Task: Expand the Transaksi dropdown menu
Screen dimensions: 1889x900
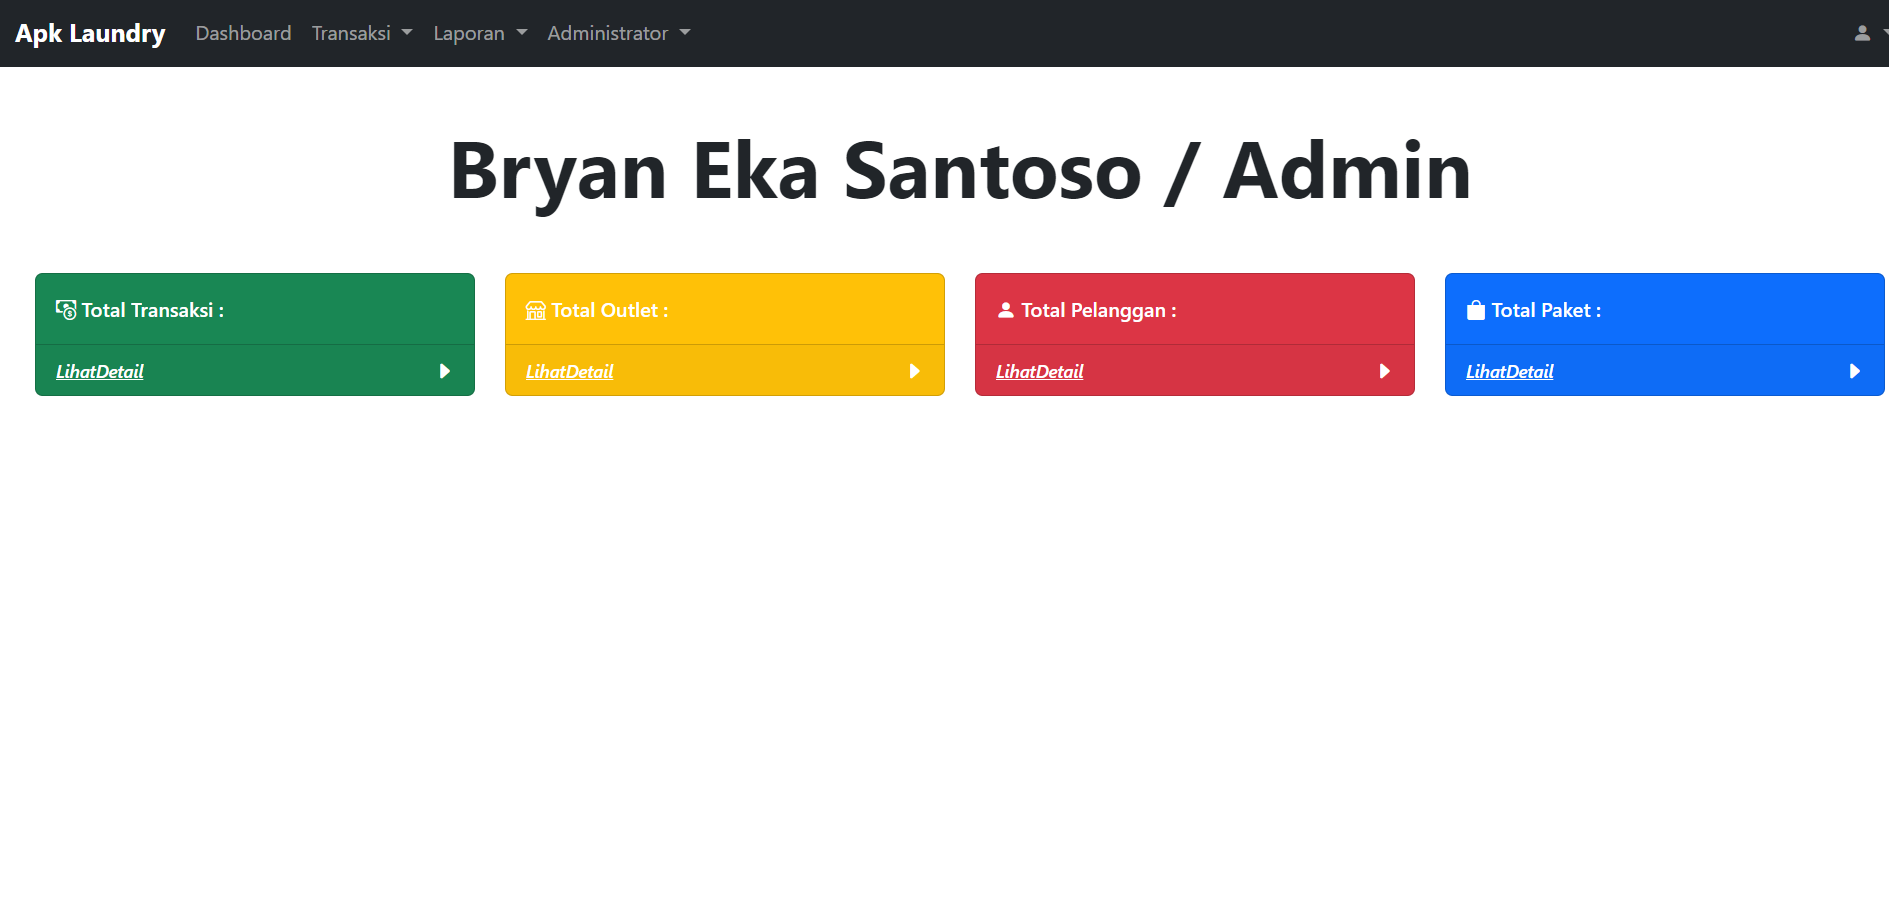Action: click(x=361, y=33)
